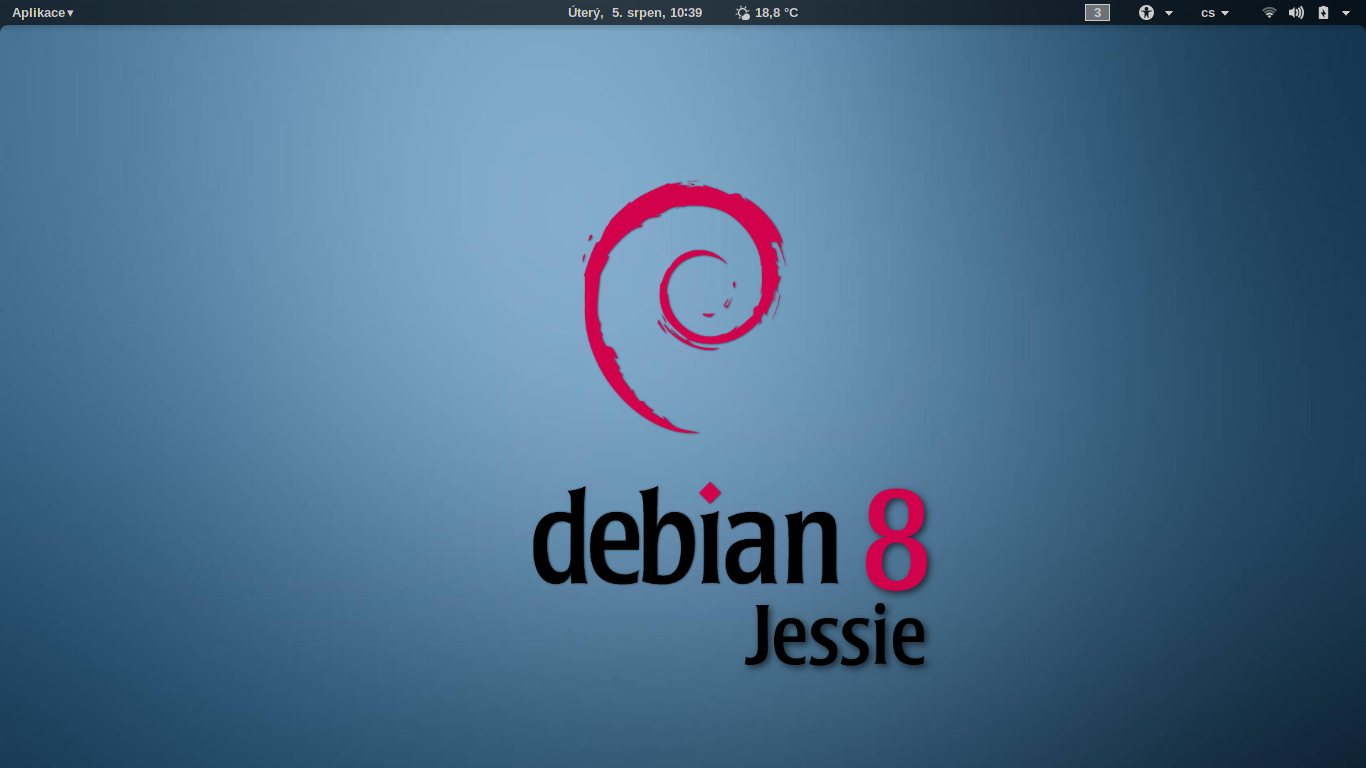Expand the system menu arrow after battery

click(x=1345, y=13)
